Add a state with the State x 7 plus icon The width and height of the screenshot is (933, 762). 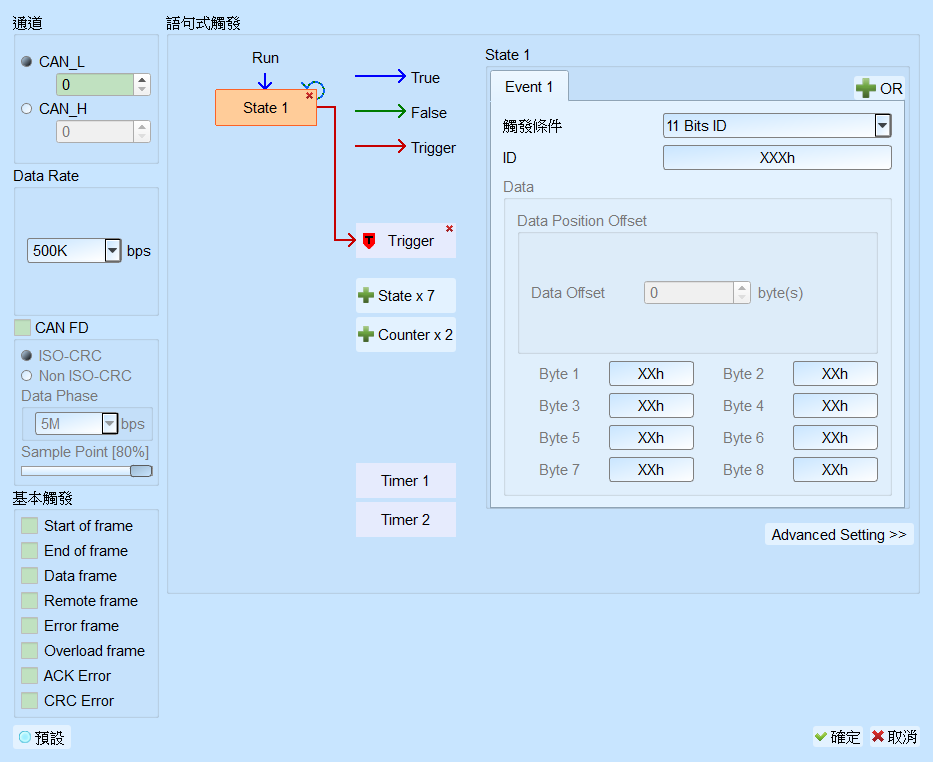(366, 296)
